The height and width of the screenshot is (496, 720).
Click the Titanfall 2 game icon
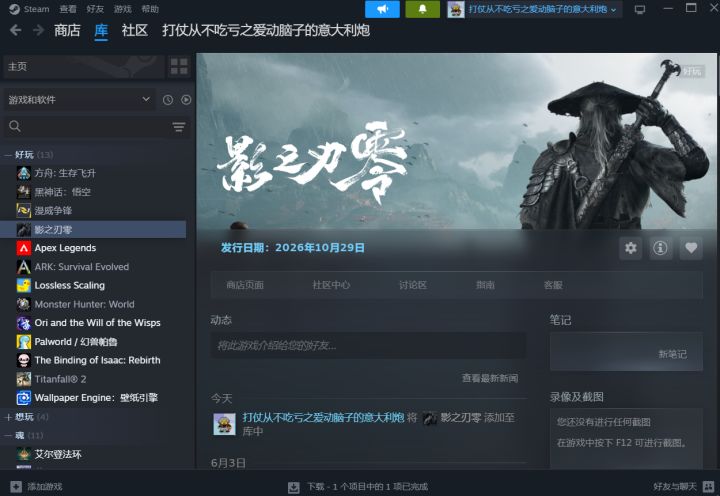pyautogui.click(x=23, y=379)
